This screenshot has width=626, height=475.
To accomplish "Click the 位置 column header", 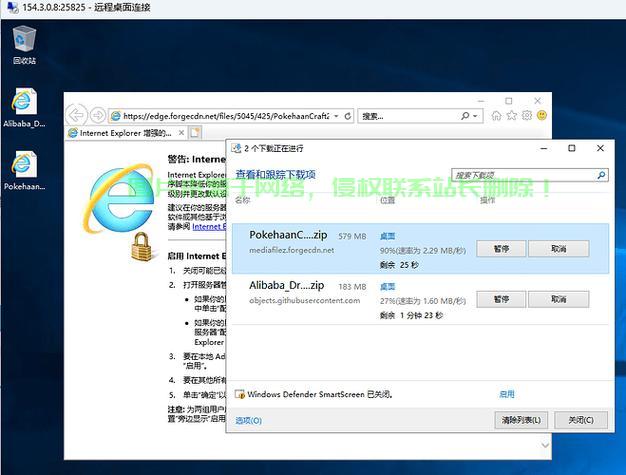I will 387,200.
